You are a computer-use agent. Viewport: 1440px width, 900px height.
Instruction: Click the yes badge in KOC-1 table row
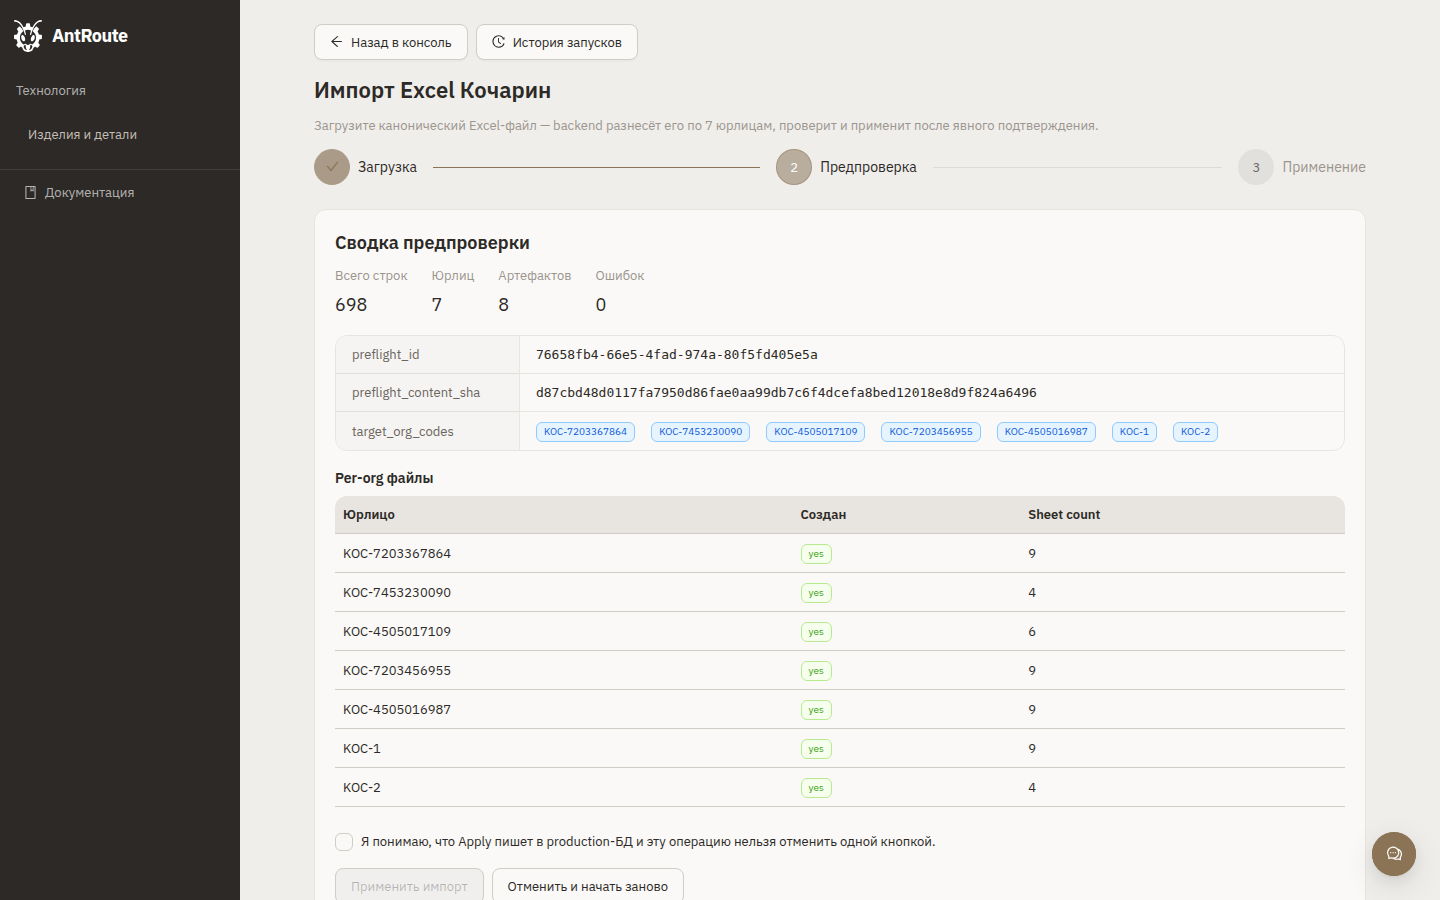pyautogui.click(x=816, y=749)
